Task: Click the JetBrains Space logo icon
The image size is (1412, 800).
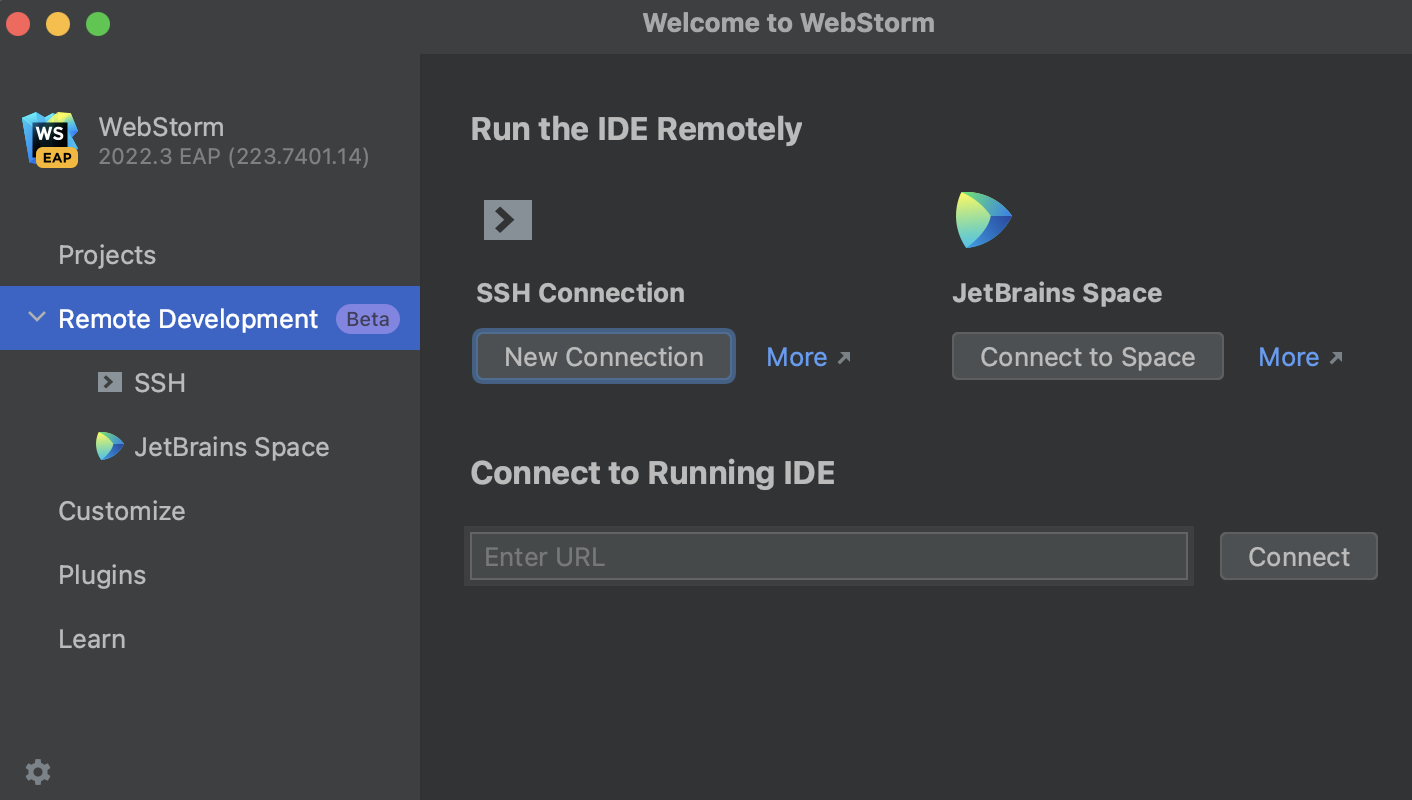Action: coord(982,219)
